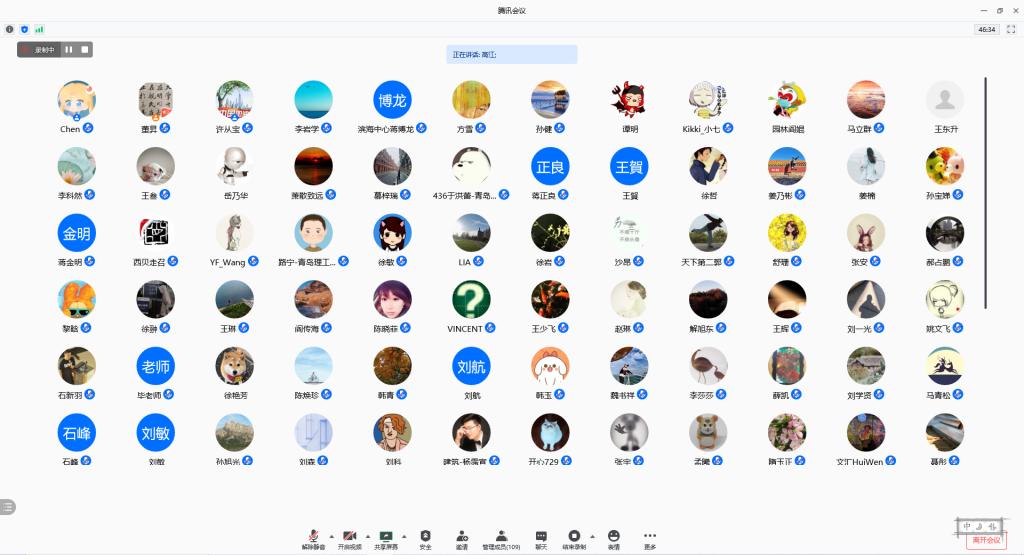This screenshot has width=1024, height=555.
Task: Expand the arrow next to 解除静音
Action: pyautogui.click(x=331, y=536)
